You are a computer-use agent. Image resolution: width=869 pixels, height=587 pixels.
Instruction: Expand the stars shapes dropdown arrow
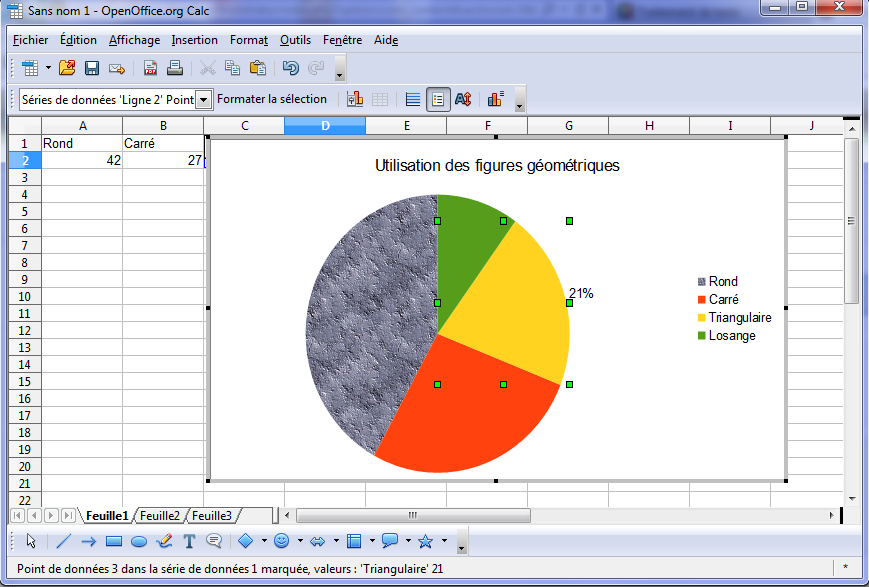(444, 541)
